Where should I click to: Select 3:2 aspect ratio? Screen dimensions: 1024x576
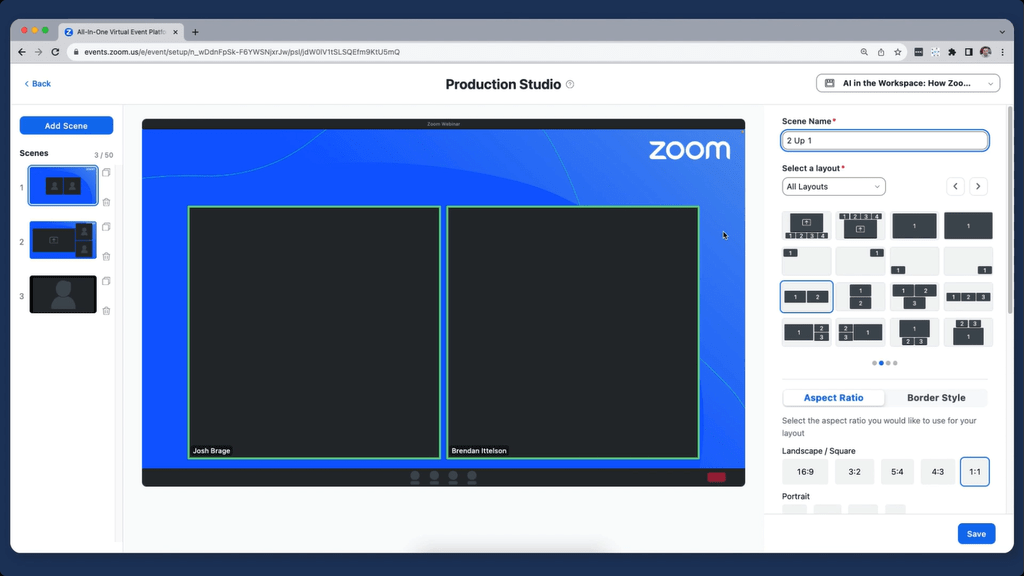[854, 472]
